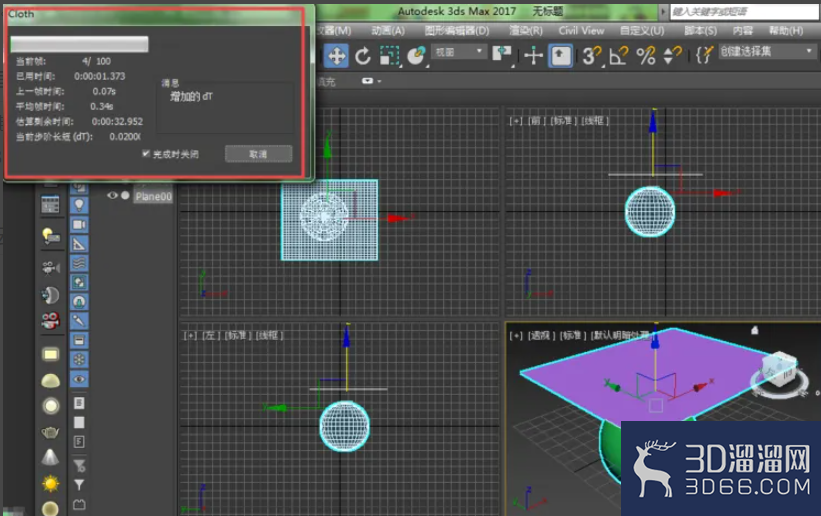
Task: Toggle display of bones filter
Action: pyautogui.click(x=79, y=321)
